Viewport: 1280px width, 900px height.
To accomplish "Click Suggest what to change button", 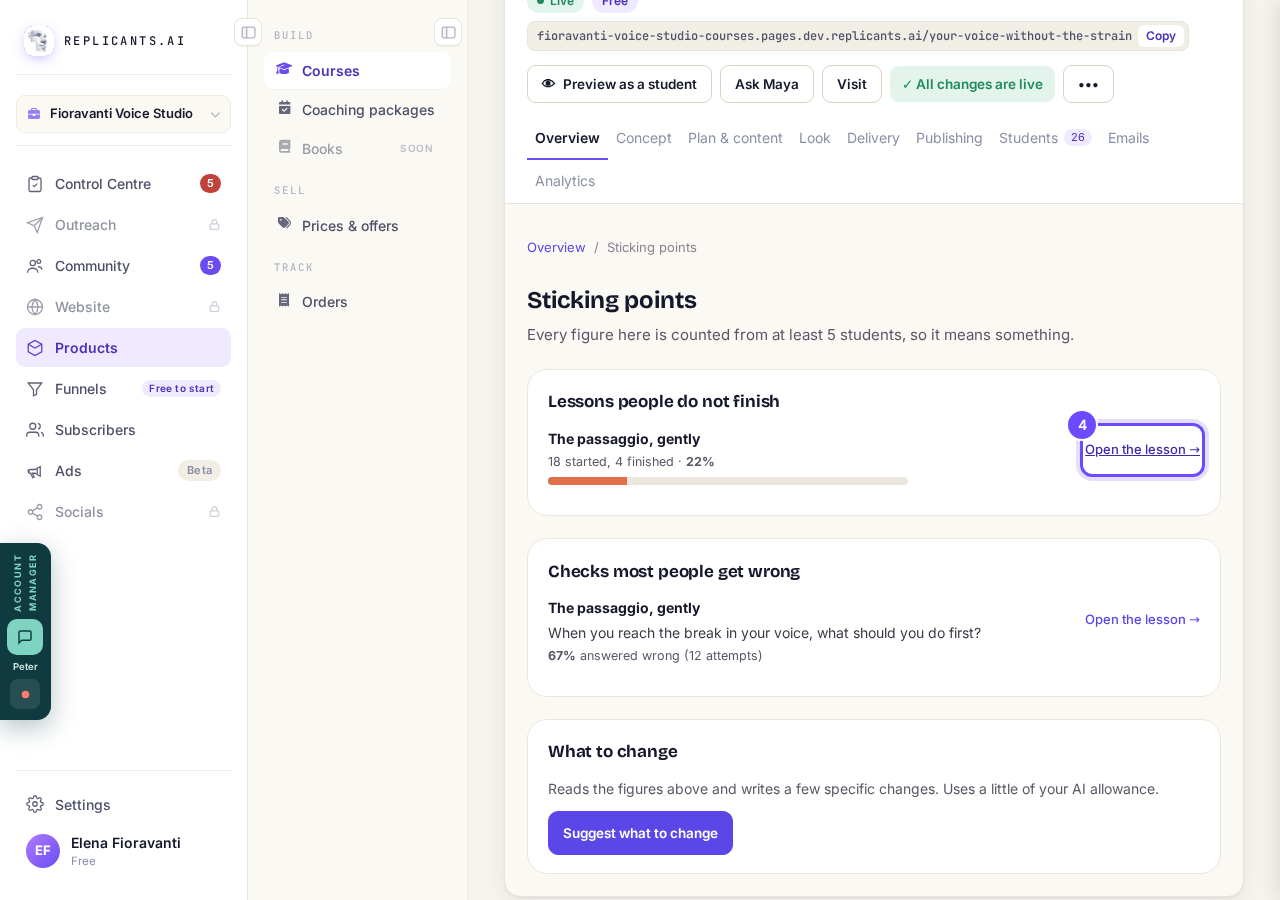I will coord(640,833).
